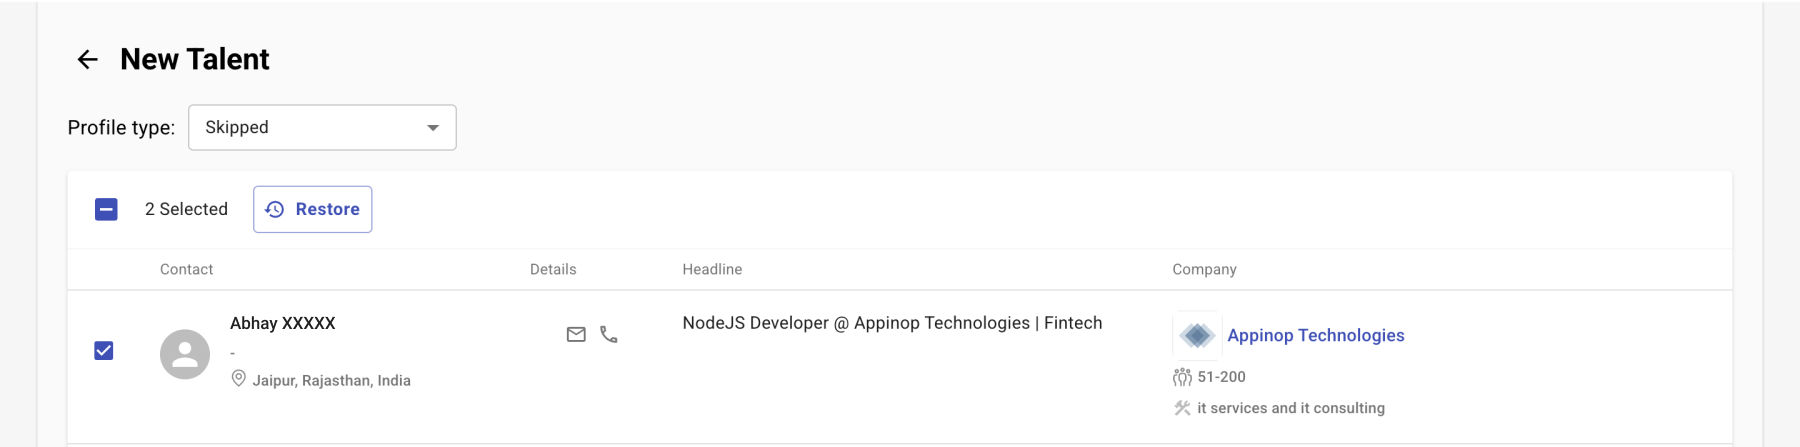The width and height of the screenshot is (1800, 447).
Task: Click the location pin icon beside Jaipur
Action: point(239,379)
